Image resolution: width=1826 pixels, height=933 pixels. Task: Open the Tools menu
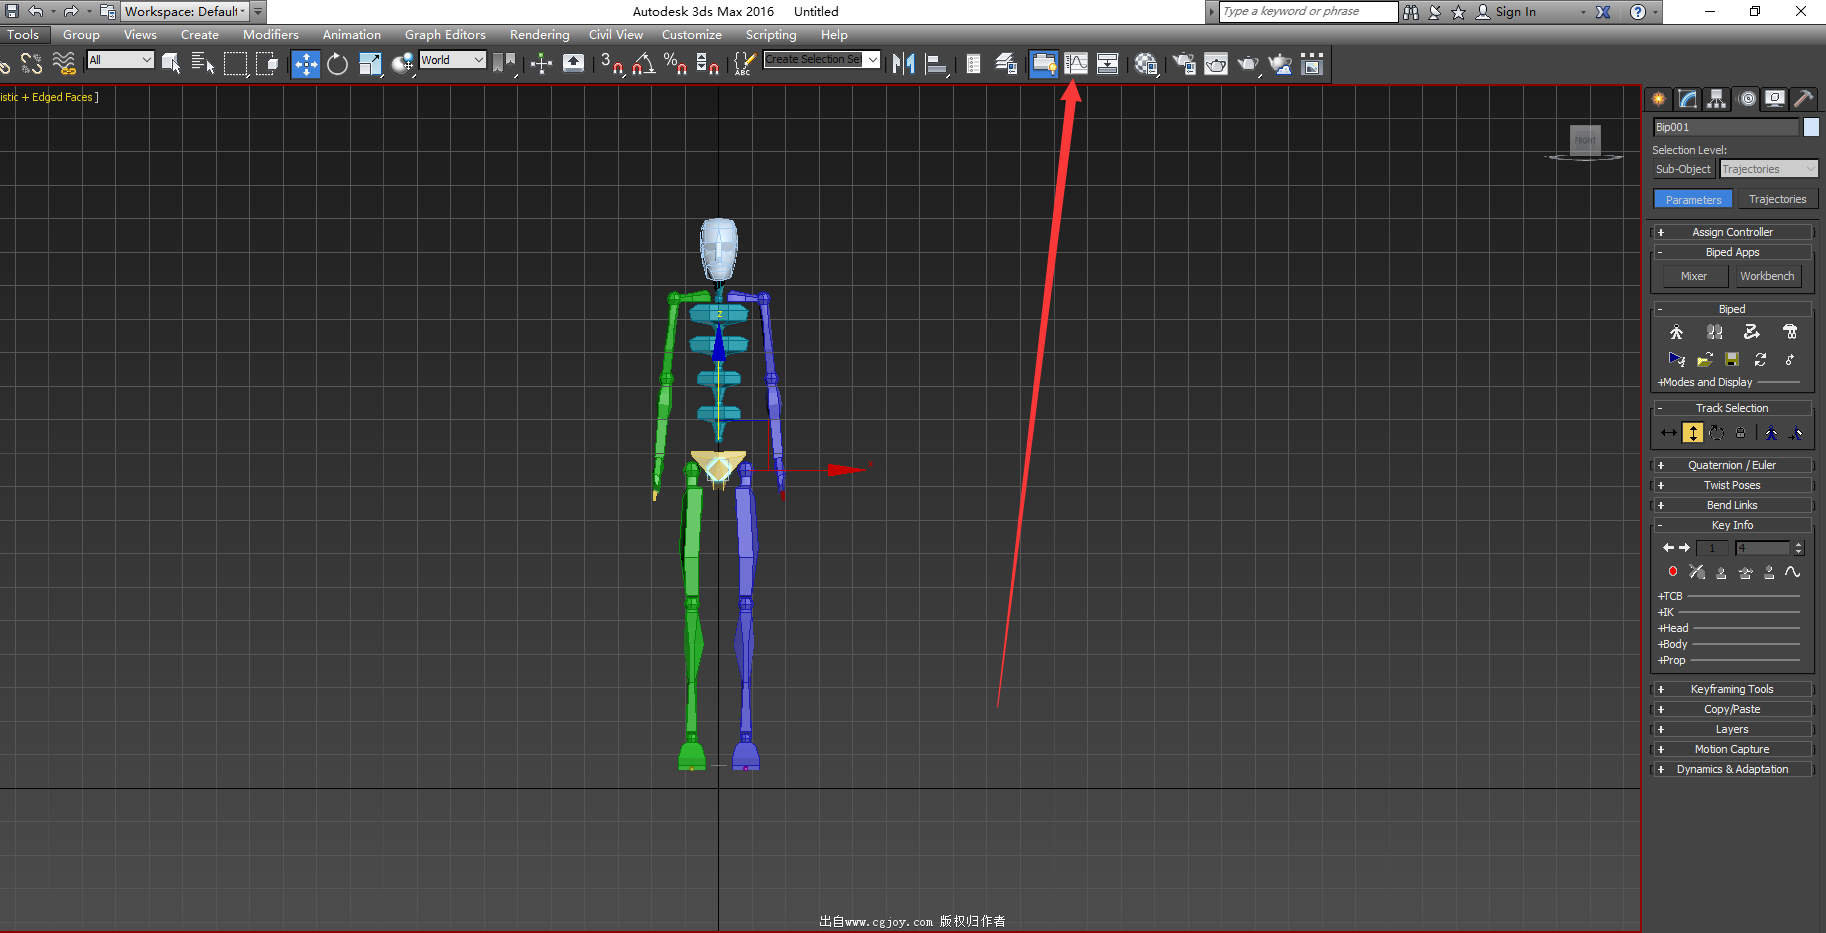pyautogui.click(x=23, y=34)
